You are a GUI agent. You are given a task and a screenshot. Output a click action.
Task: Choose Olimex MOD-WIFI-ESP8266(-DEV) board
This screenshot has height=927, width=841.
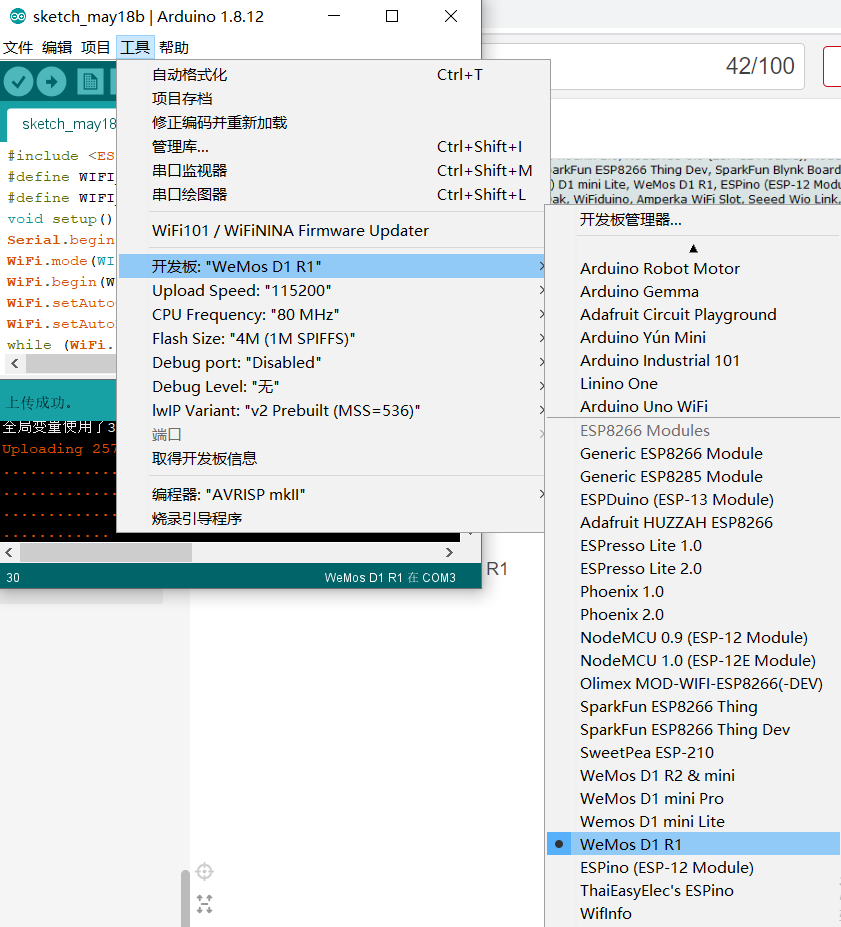[x=693, y=683]
